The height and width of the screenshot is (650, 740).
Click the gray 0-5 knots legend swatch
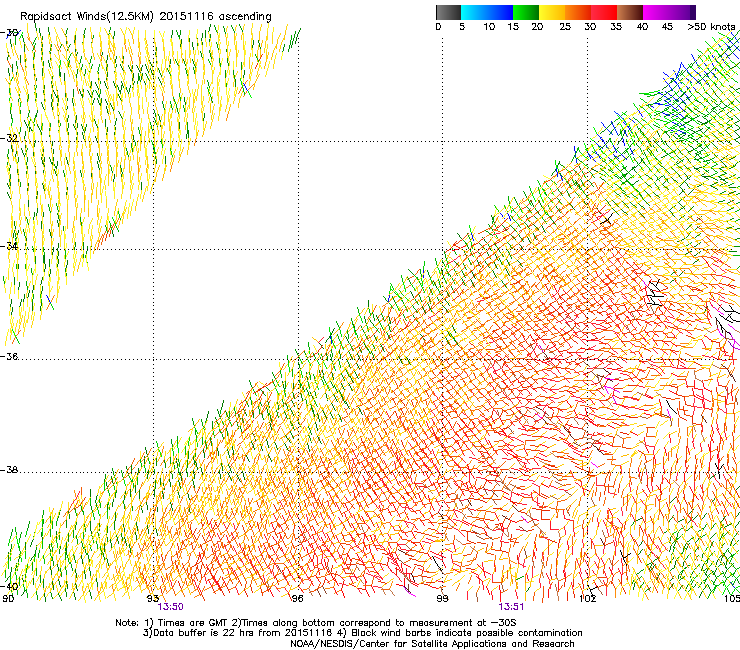coord(448,12)
